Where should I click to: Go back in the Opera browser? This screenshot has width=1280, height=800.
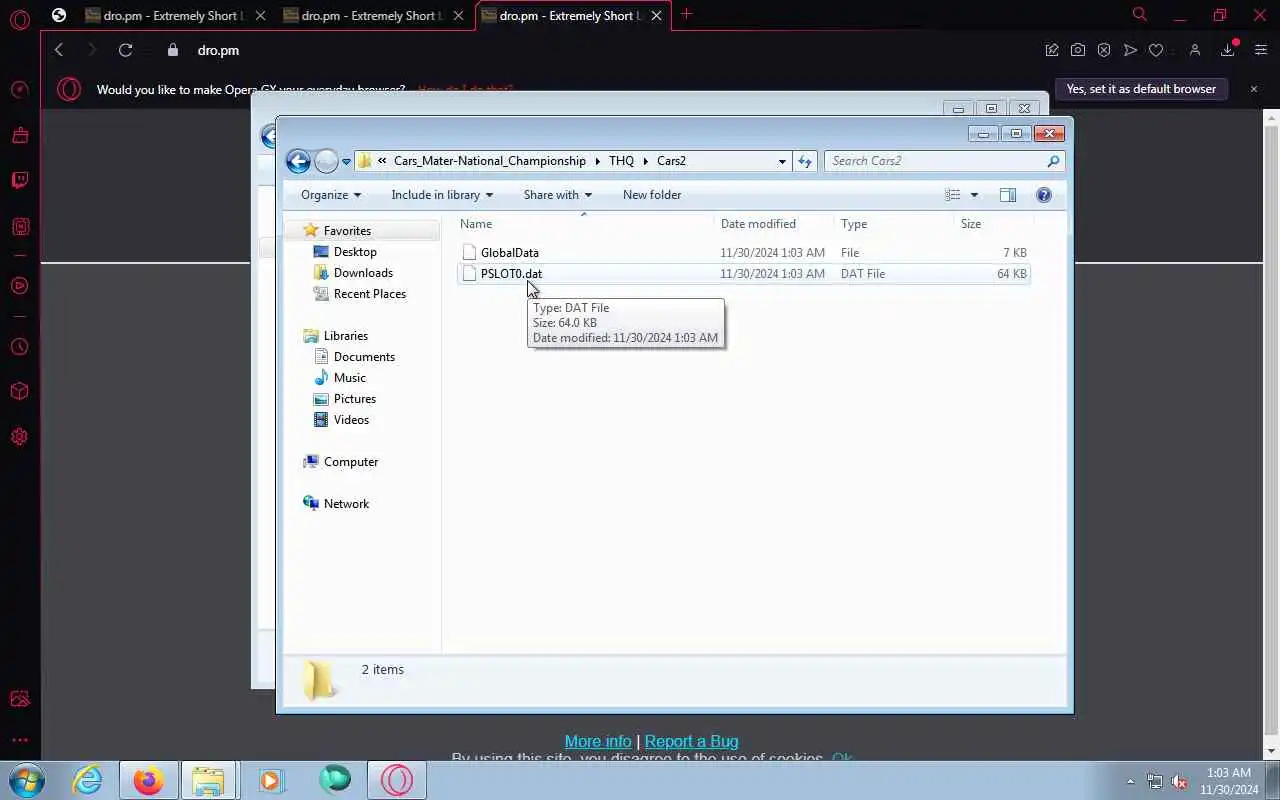click(59, 50)
